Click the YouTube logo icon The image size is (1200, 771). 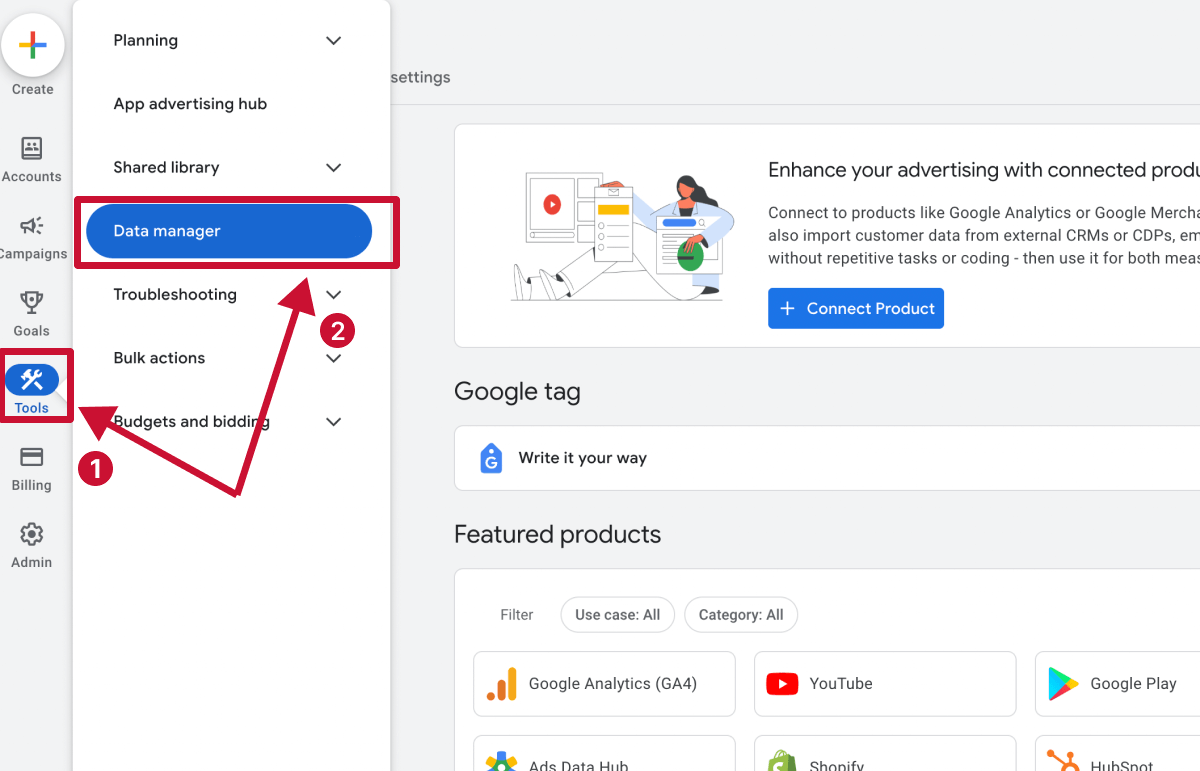coord(782,684)
